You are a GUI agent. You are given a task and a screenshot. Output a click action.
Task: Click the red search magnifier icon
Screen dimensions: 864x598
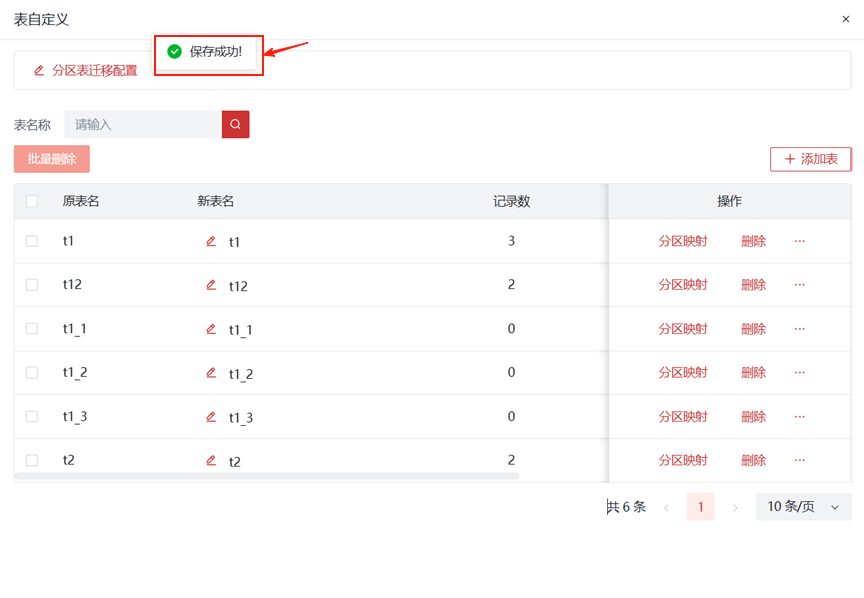[x=235, y=124]
